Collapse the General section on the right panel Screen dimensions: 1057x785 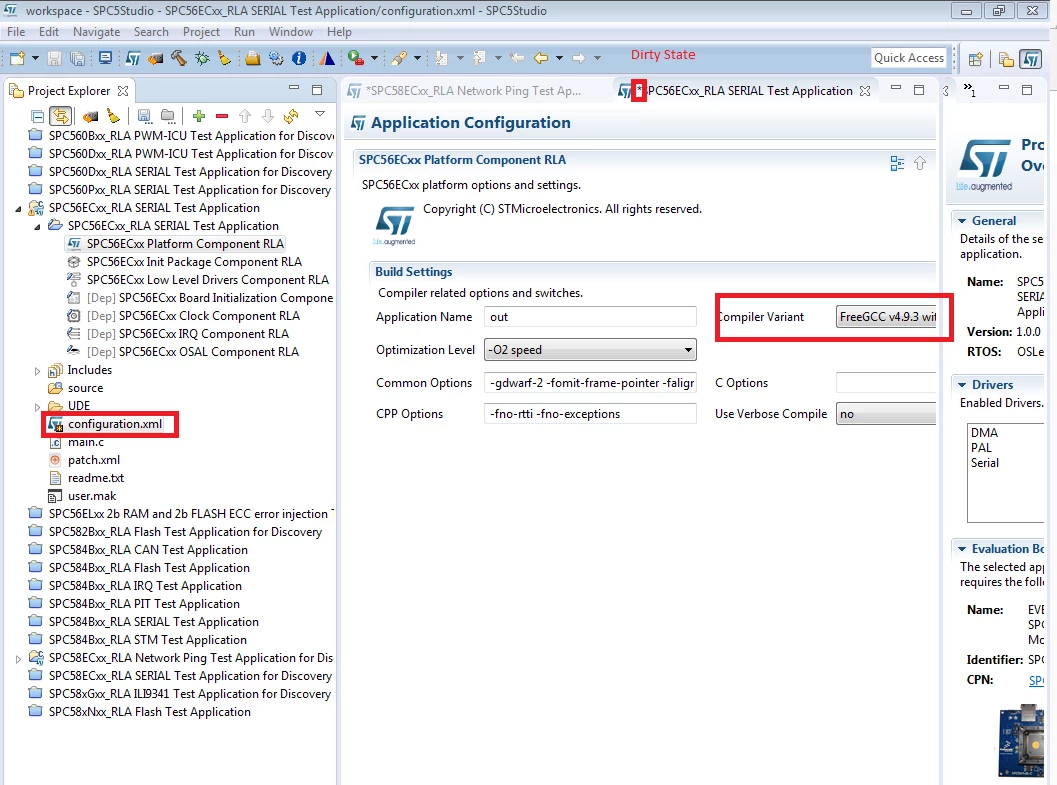[962, 221]
